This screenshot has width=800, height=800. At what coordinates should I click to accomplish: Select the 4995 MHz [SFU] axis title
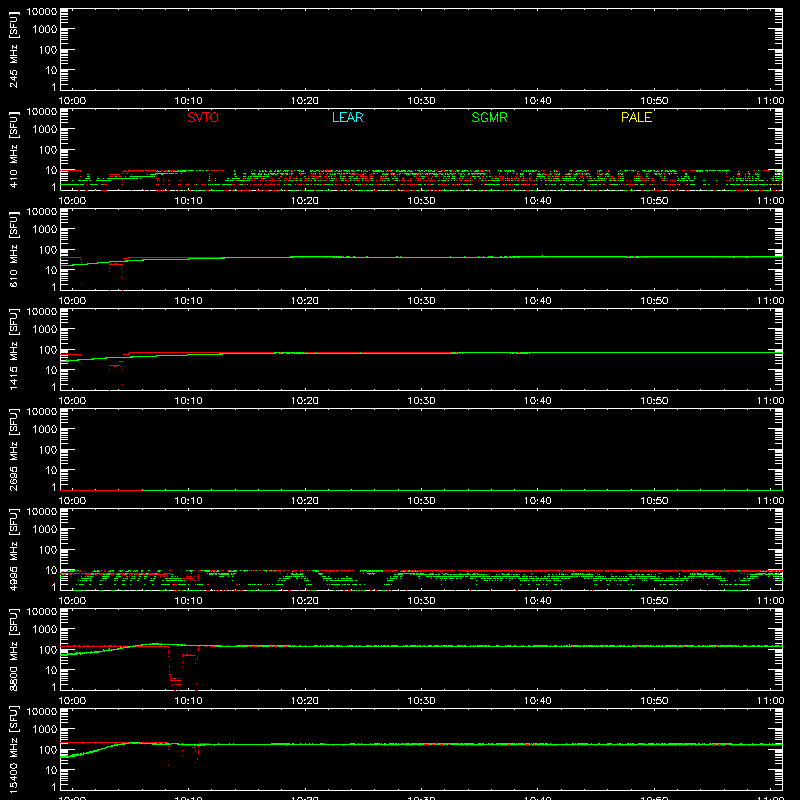point(13,549)
